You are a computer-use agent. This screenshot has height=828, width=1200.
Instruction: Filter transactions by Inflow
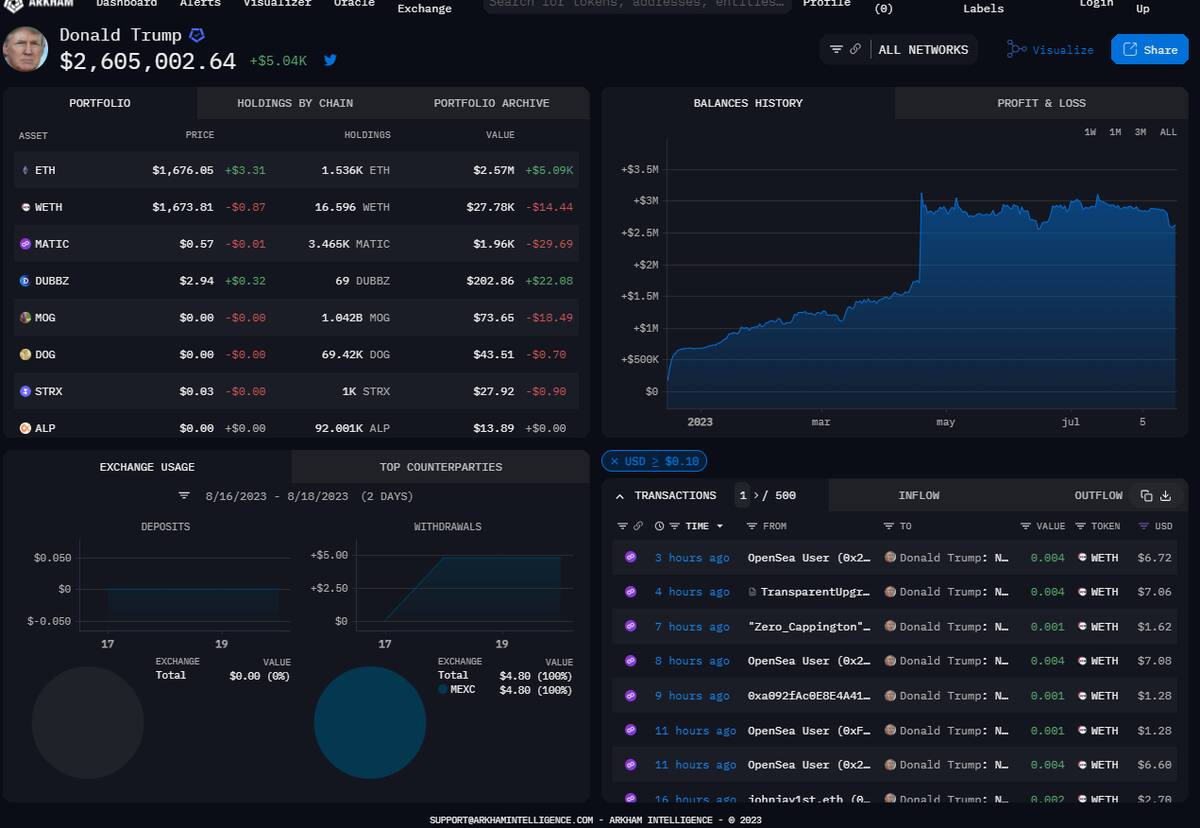pos(919,495)
